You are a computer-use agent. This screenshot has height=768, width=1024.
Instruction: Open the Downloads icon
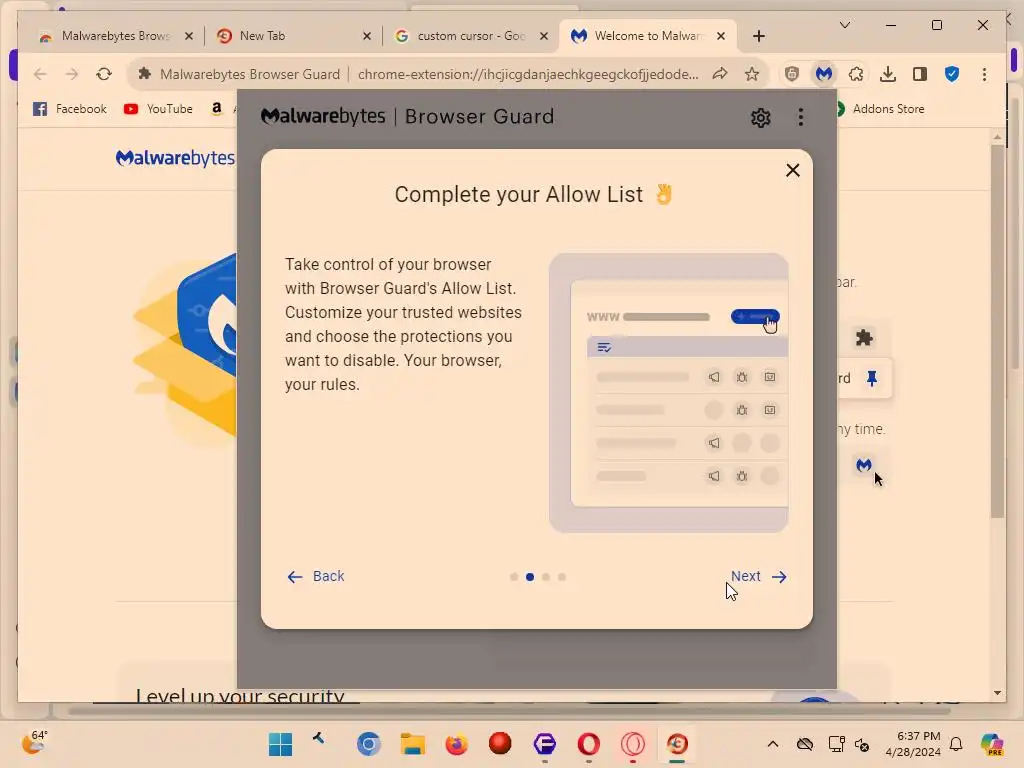888,74
